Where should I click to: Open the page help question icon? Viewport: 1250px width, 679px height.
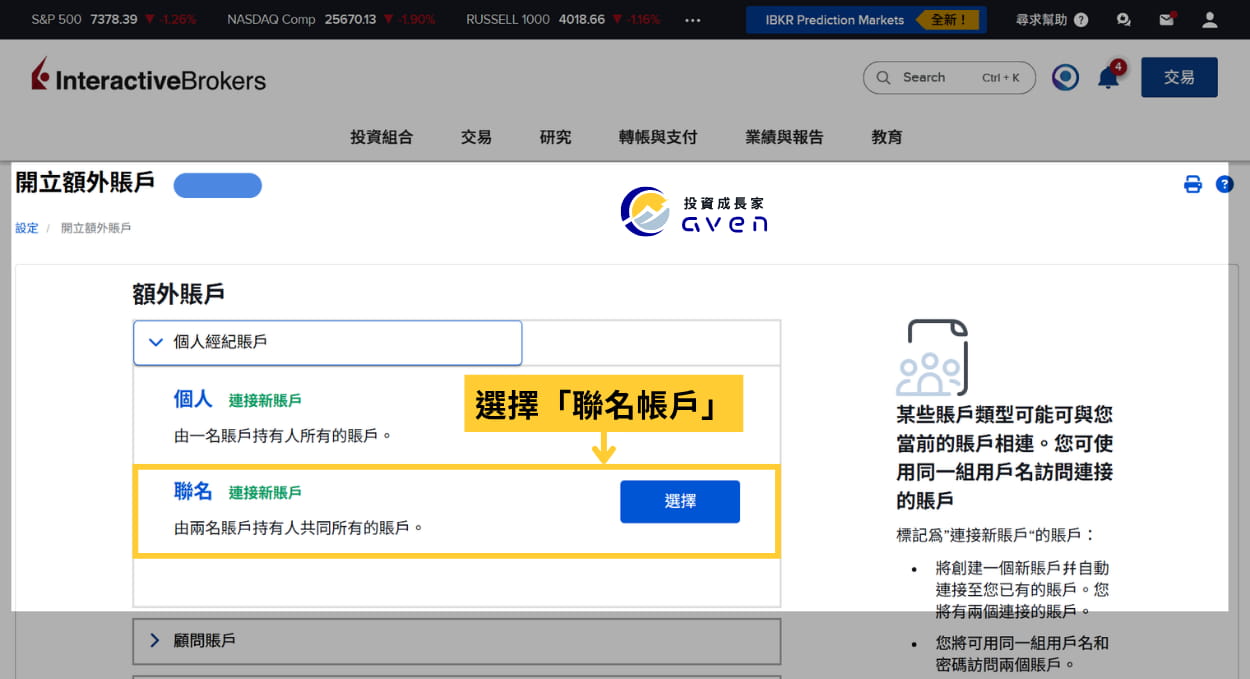[1224, 184]
